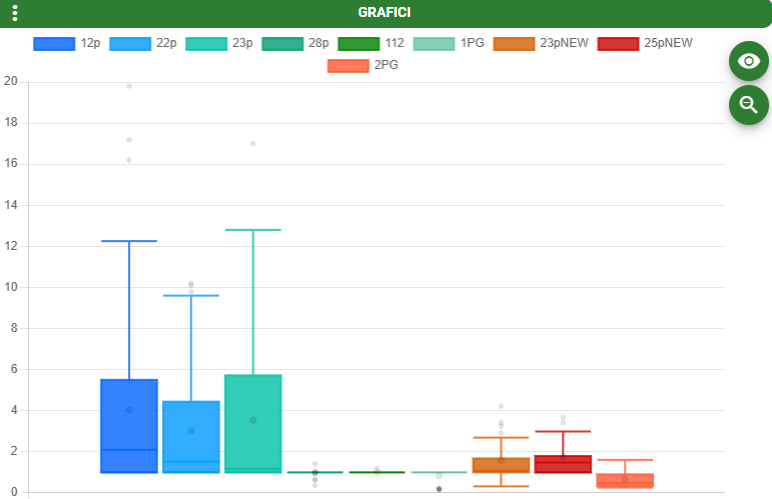Click the GRAFICI header title
Viewport: 772px width, 499px height.
pos(385,13)
